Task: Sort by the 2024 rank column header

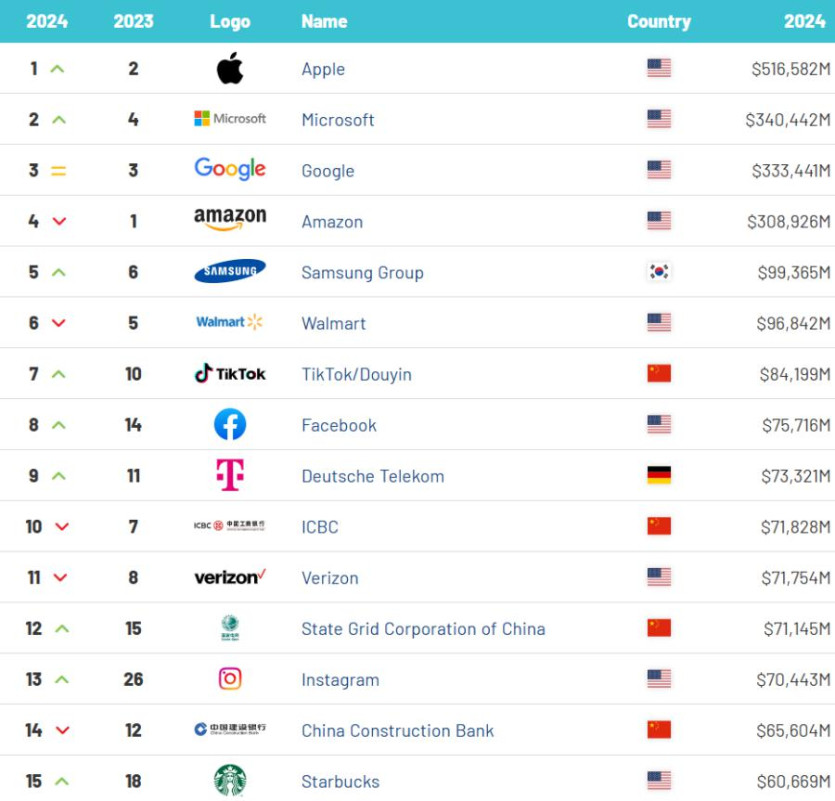Action: point(47,21)
